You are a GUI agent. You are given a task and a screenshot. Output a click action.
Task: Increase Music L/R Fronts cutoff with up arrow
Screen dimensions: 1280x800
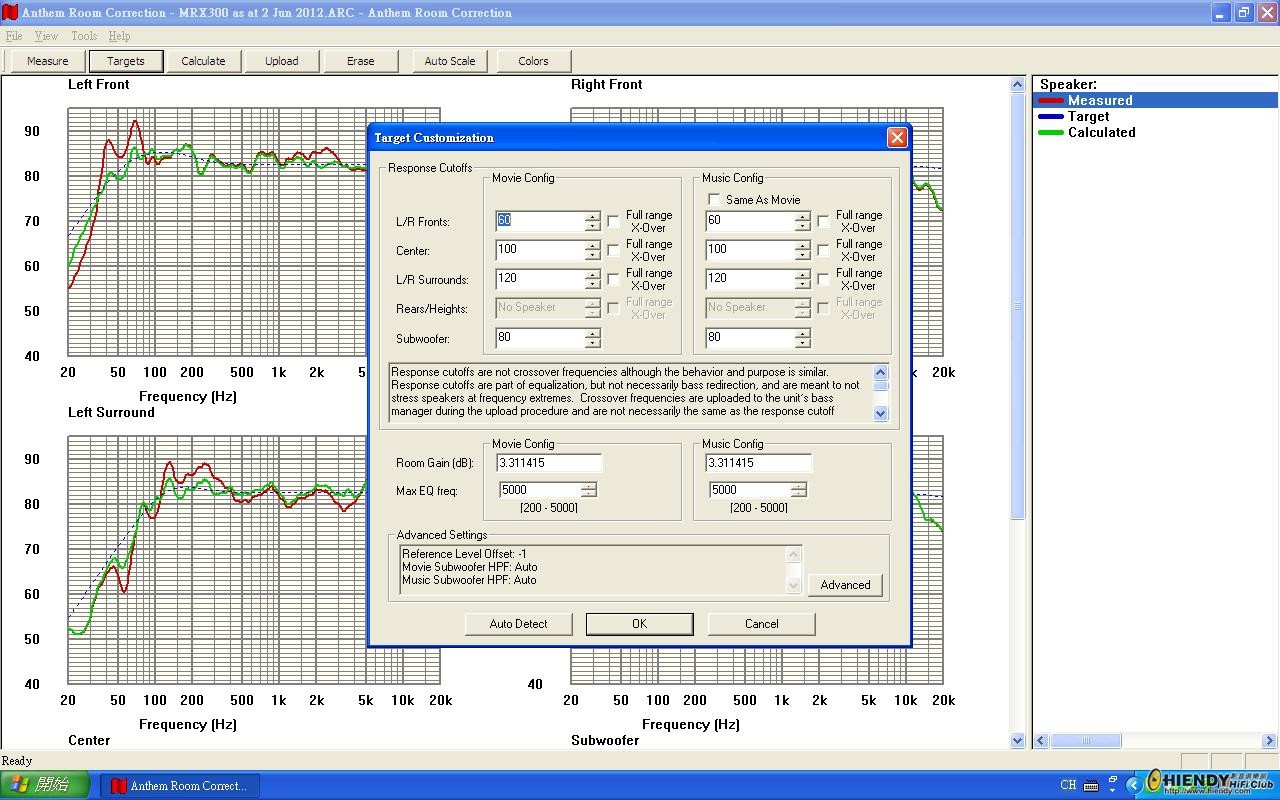[x=802, y=216]
